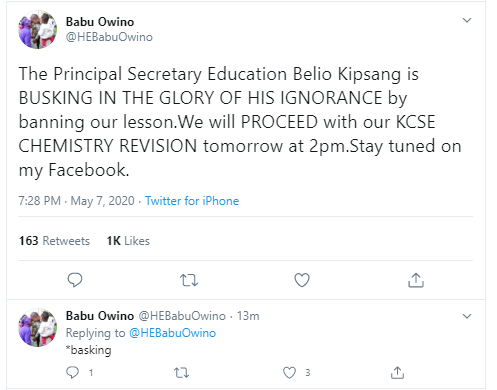Share the main tweet
This screenshot has width=497, height=390.
tap(416, 280)
